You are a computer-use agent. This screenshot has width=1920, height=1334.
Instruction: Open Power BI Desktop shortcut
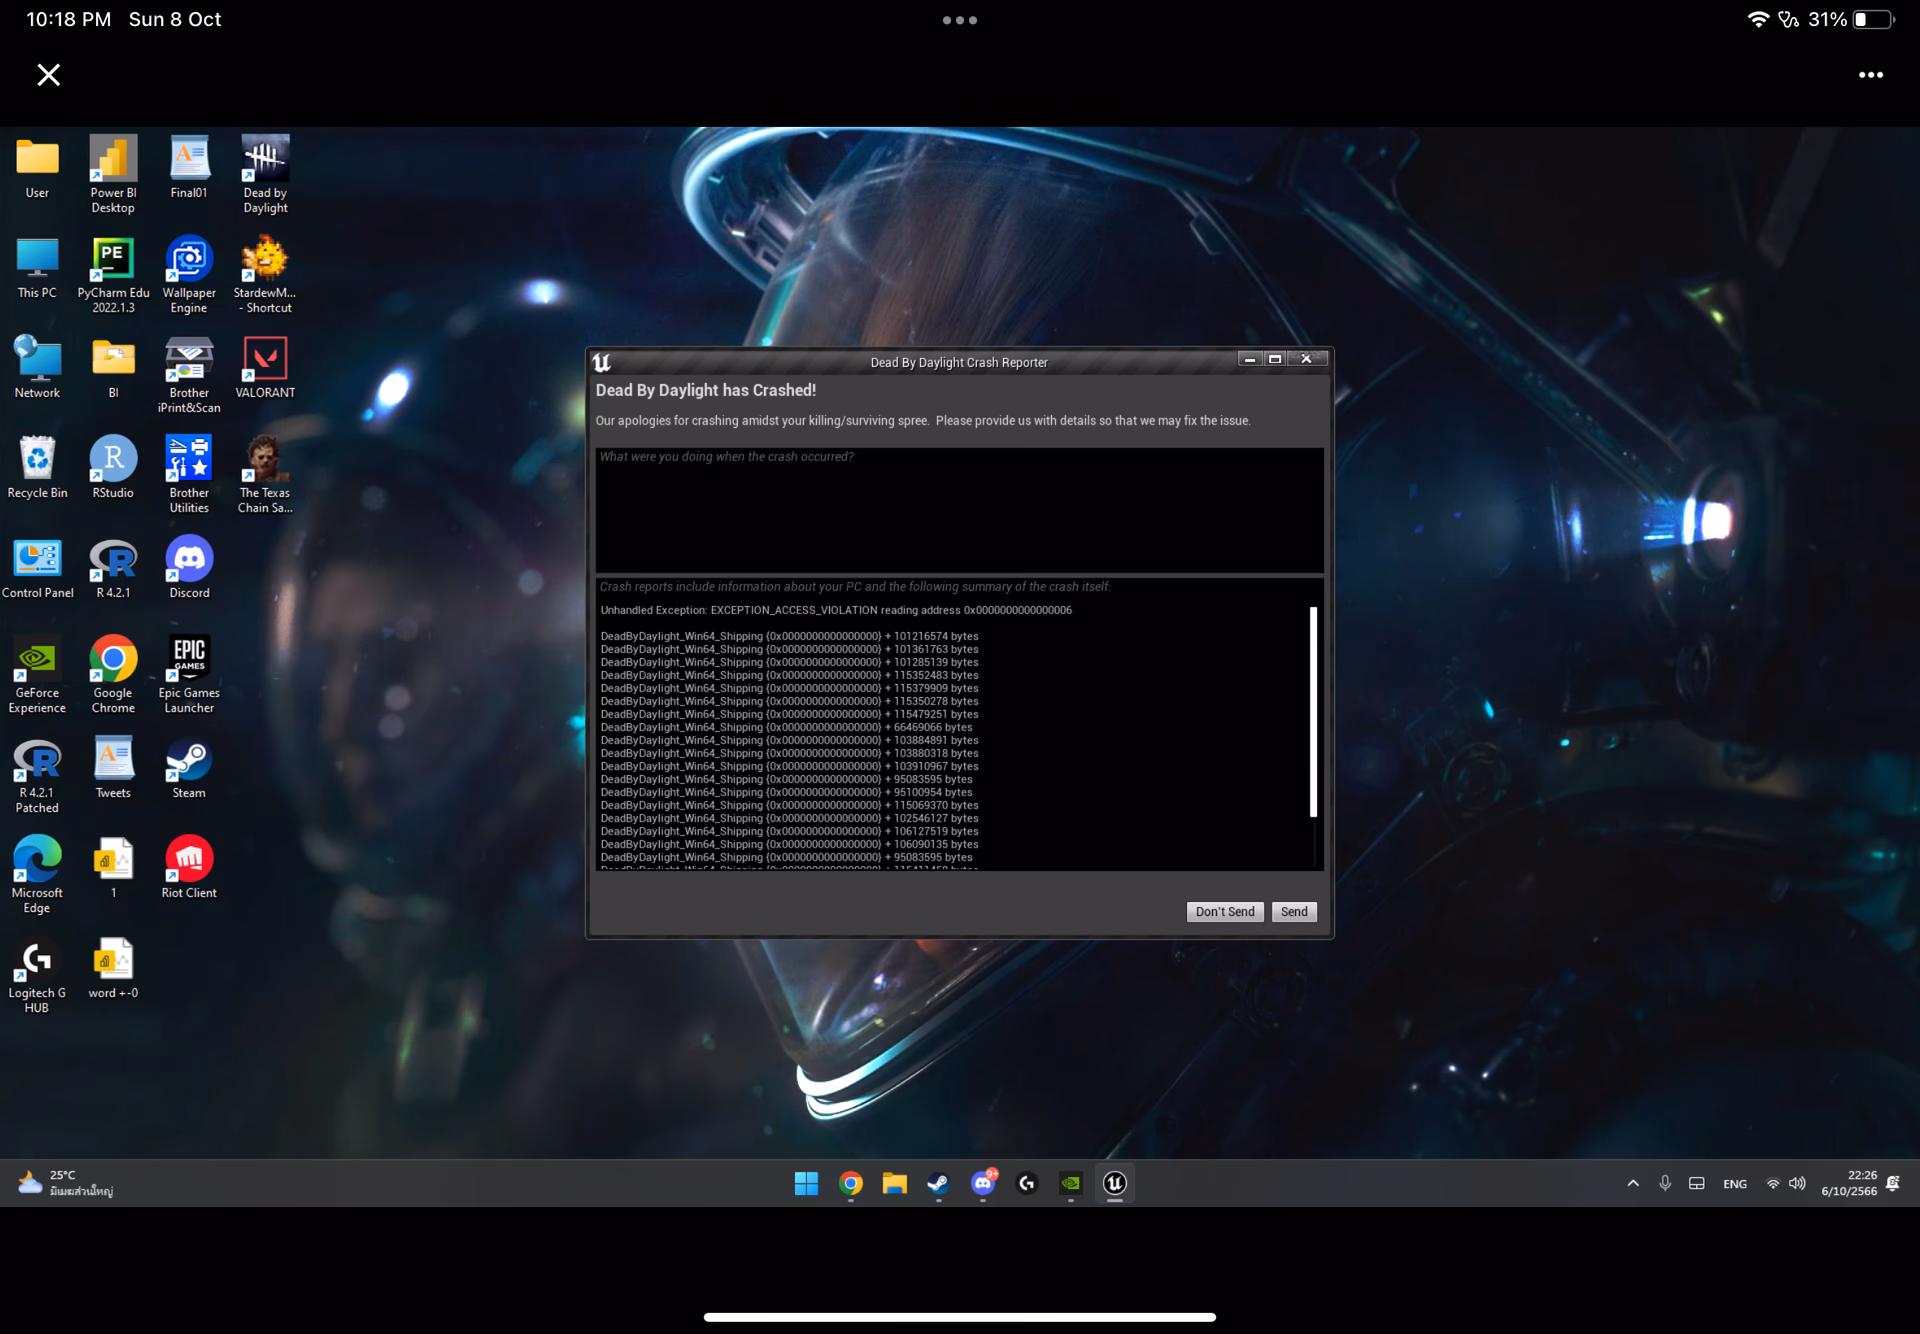113,174
